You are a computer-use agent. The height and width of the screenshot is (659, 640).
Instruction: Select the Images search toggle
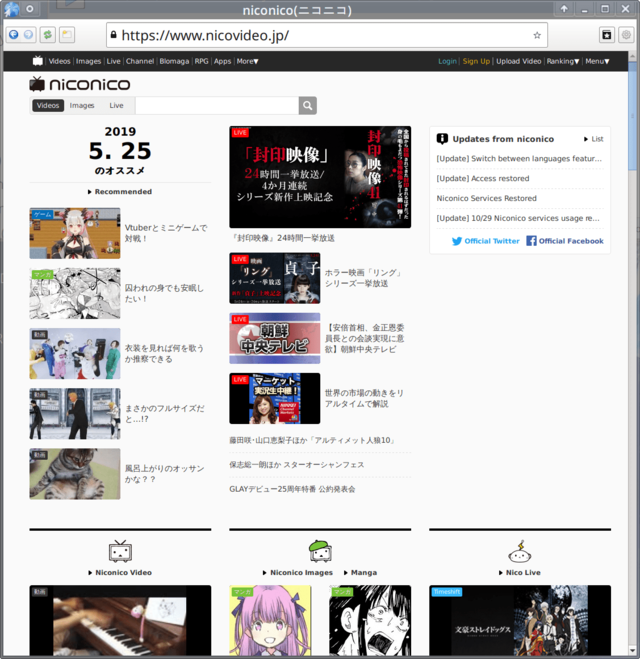pyautogui.click(x=82, y=105)
